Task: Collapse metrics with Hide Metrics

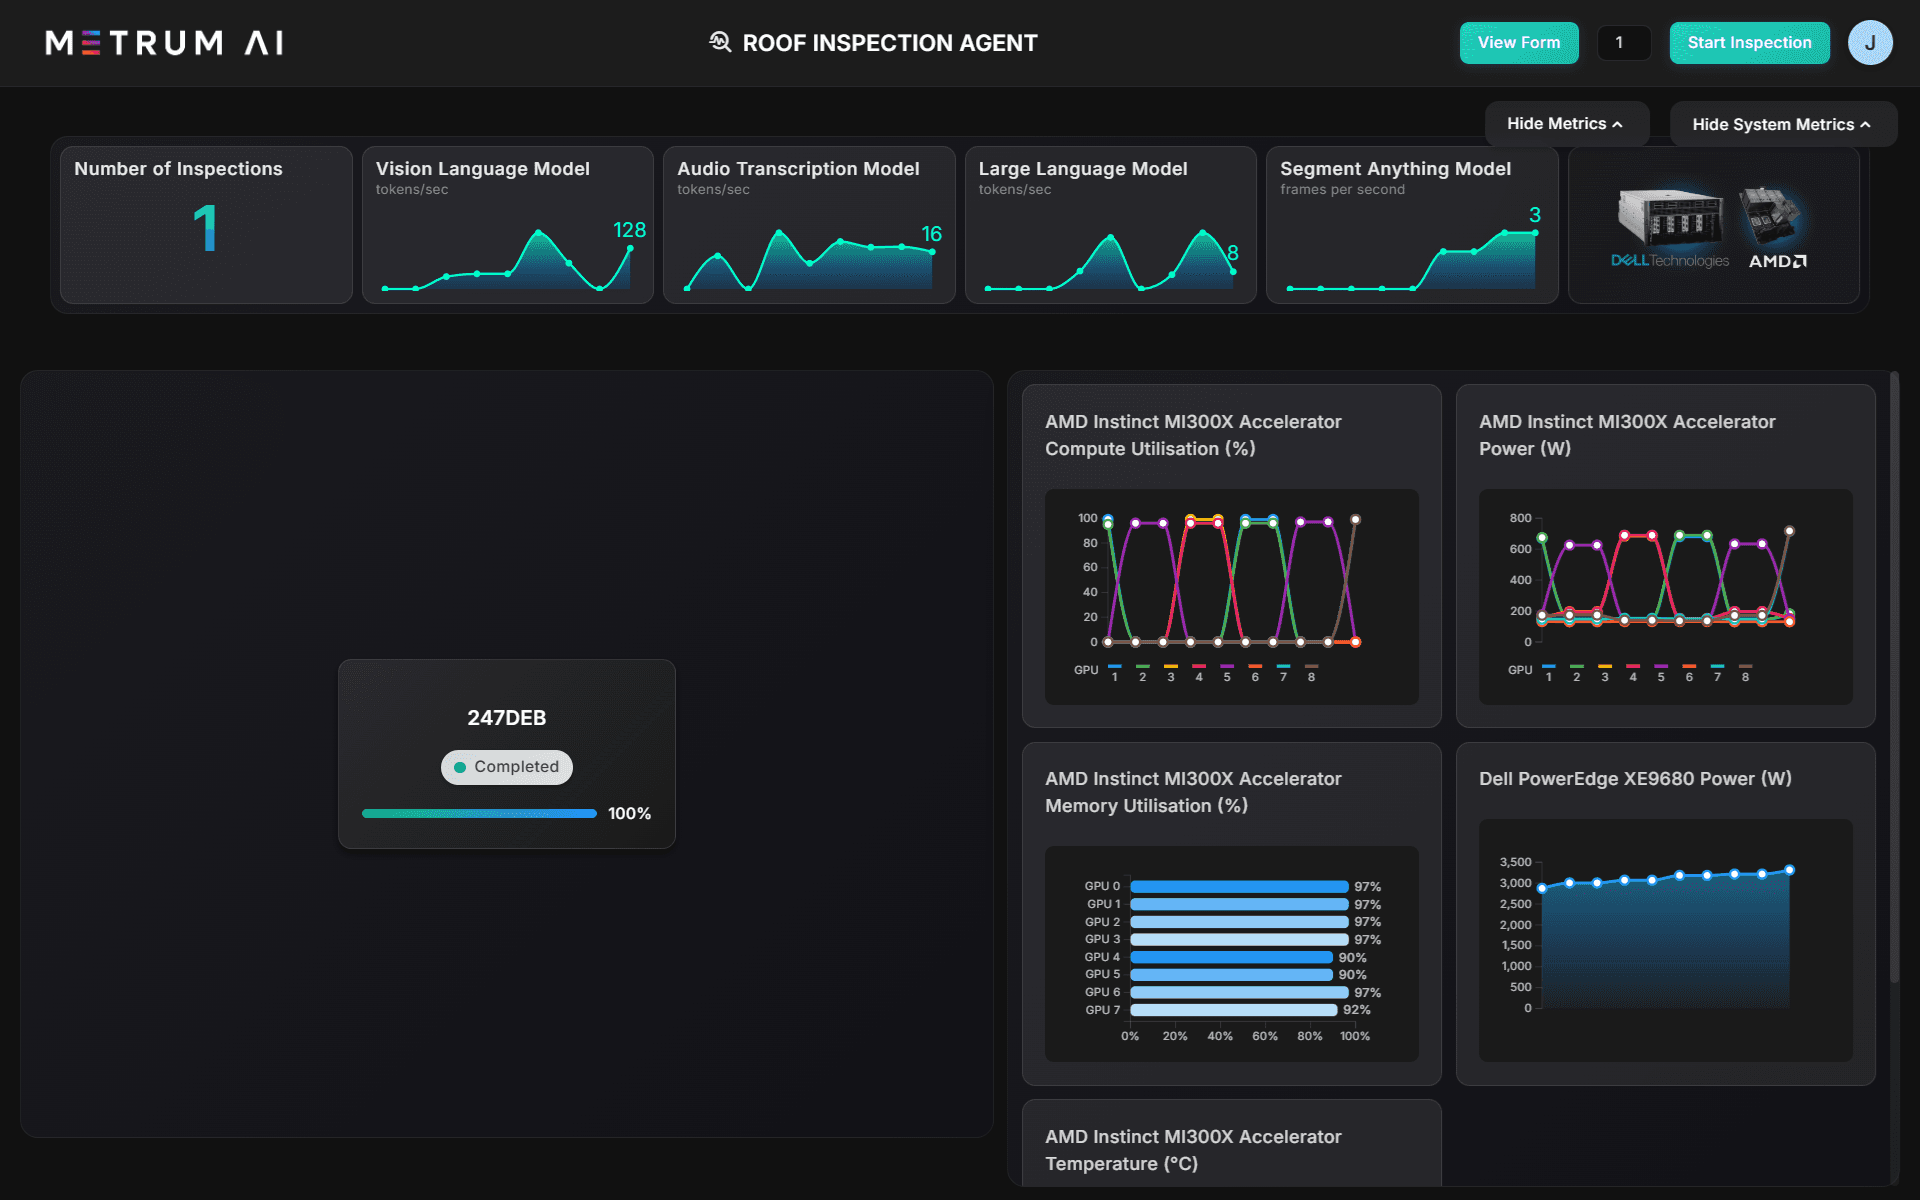Action: click(1556, 124)
